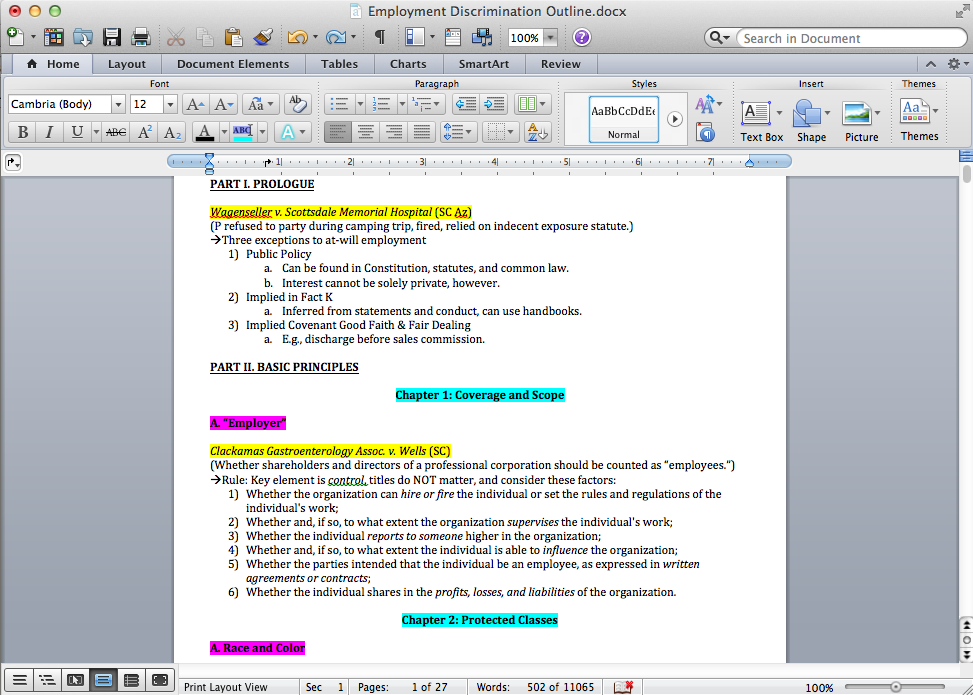
Task: Click the Clear Formatting icon
Action: pos(296,104)
